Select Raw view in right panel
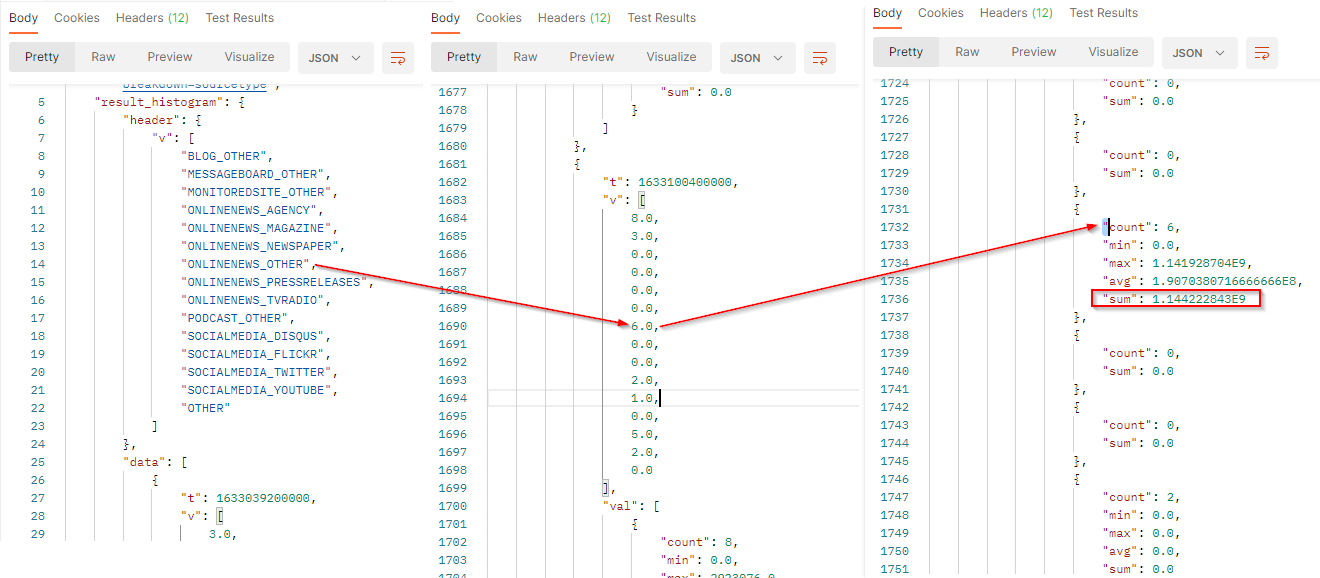The width and height of the screenshot is (1320, 578). click(967, 52)
